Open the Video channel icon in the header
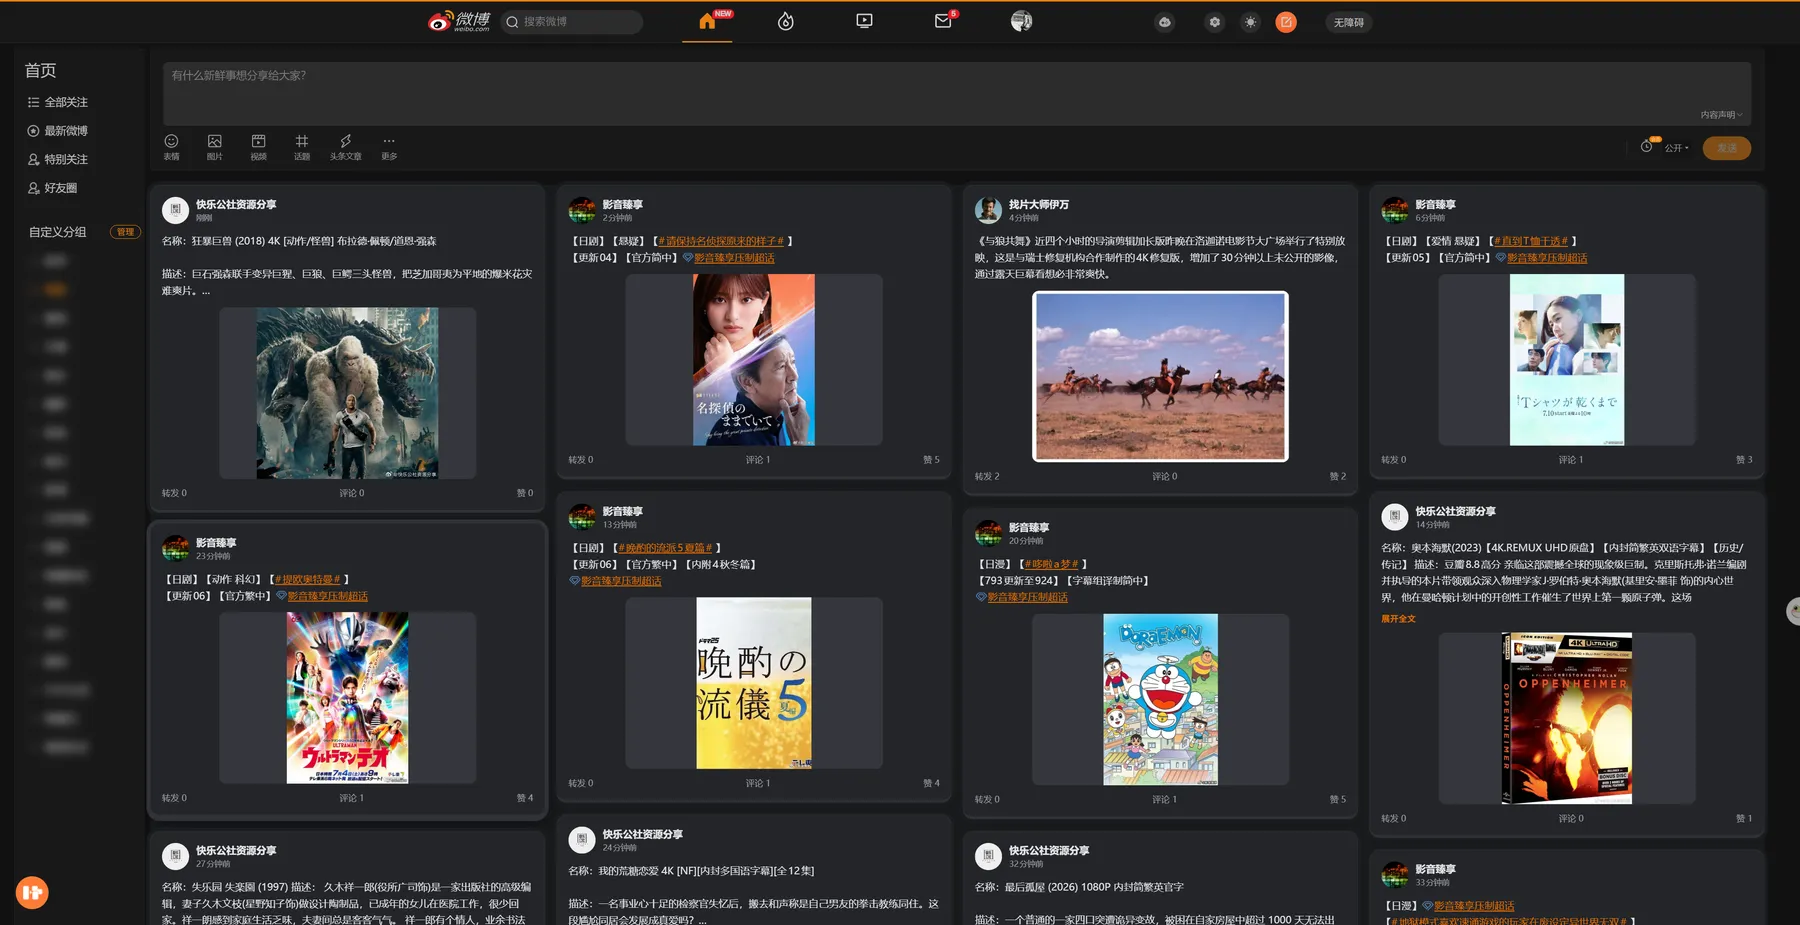This screenshot has width=1800, height=925. pos(865,21)
